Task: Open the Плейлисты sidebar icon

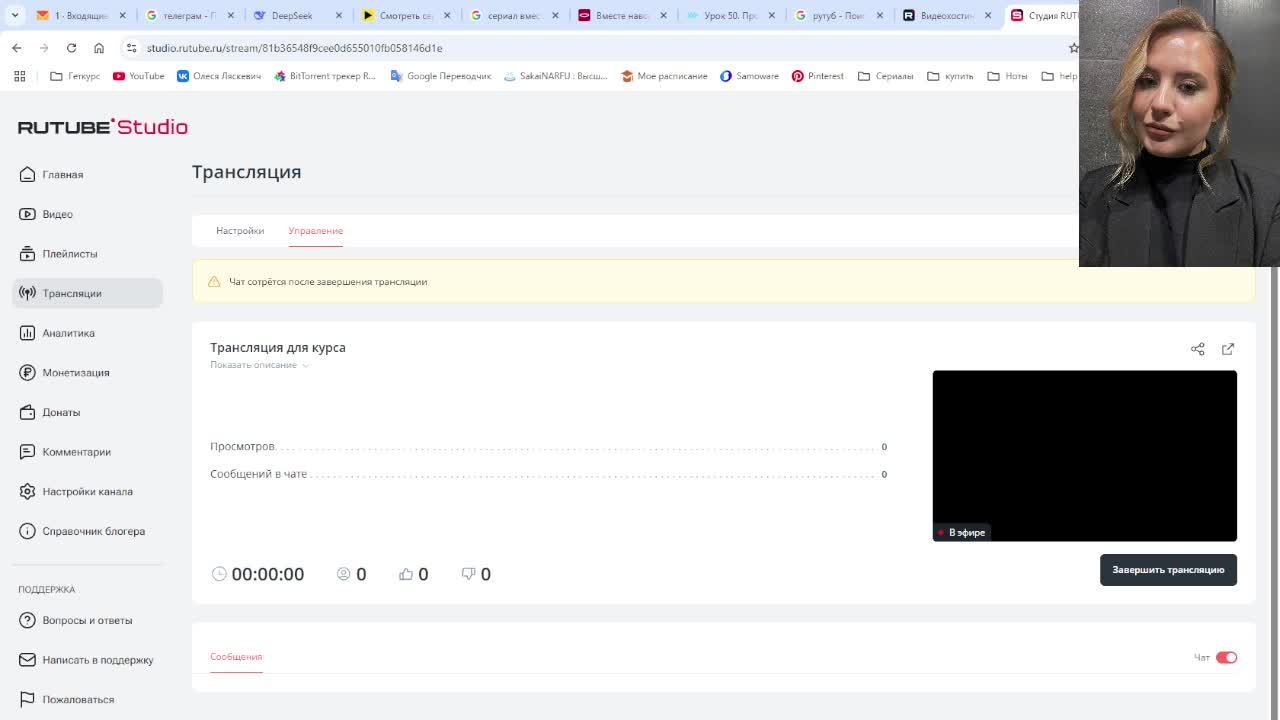Action: click(x=27, y=253)
